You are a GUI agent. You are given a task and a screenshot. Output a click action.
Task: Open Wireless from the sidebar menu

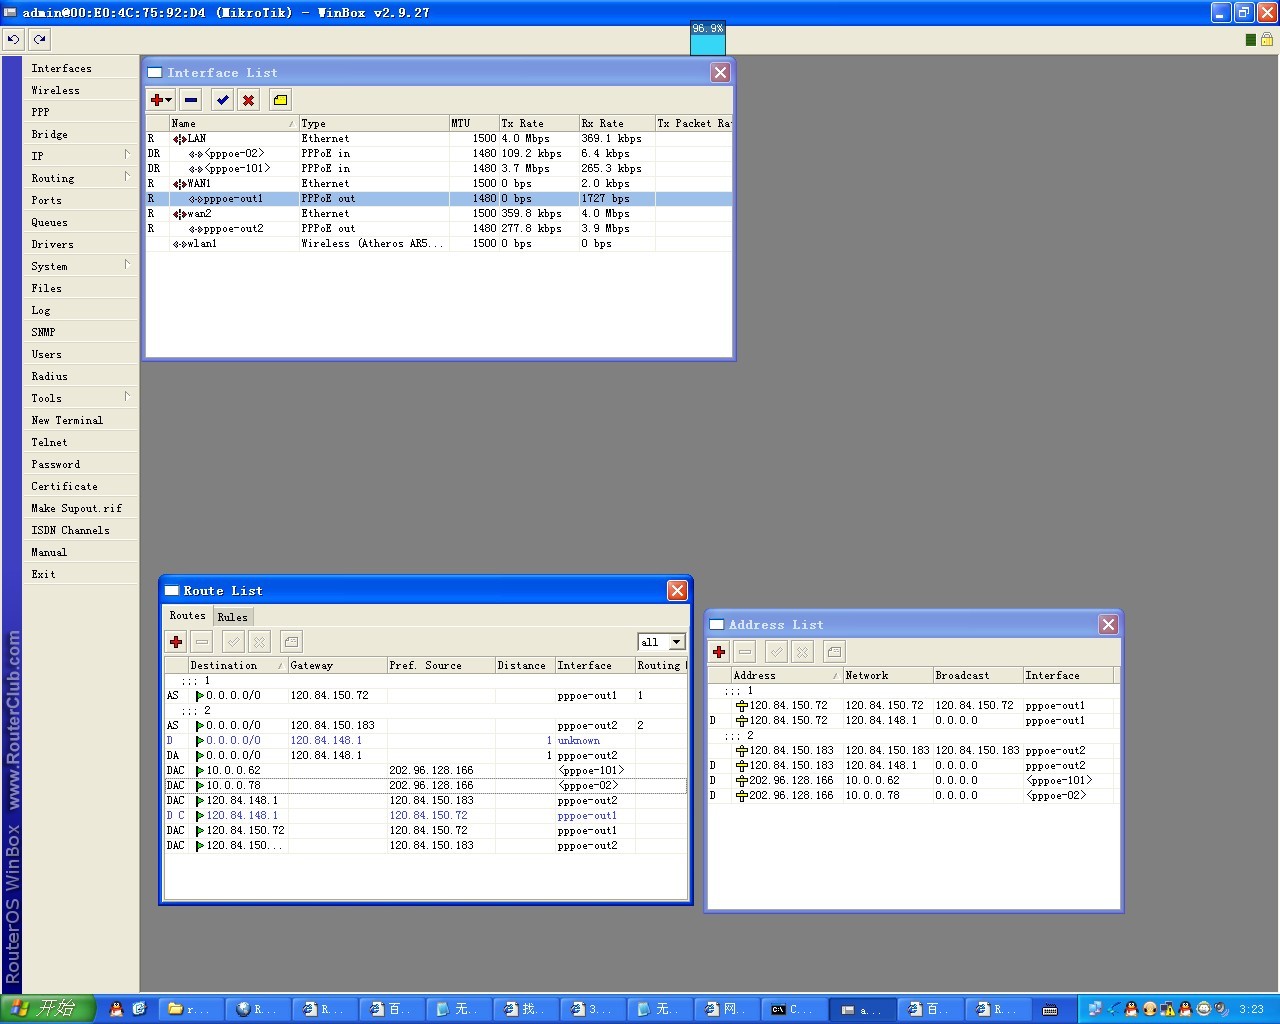pyautogui.click(x=80, y=90)
